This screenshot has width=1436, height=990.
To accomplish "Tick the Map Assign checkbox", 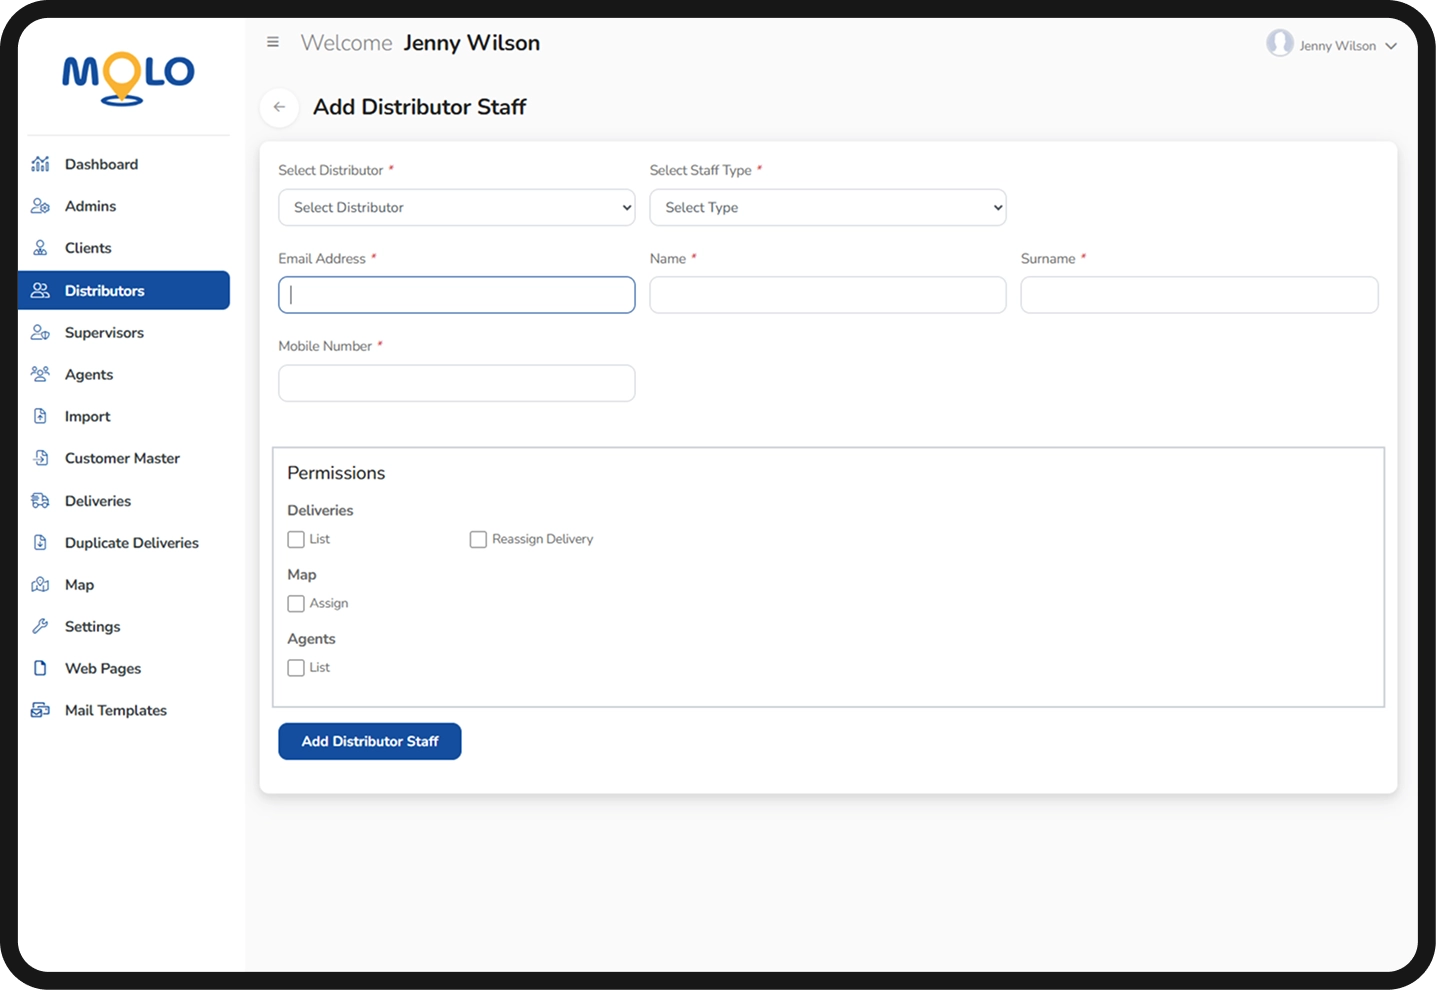I will (296, 604).
